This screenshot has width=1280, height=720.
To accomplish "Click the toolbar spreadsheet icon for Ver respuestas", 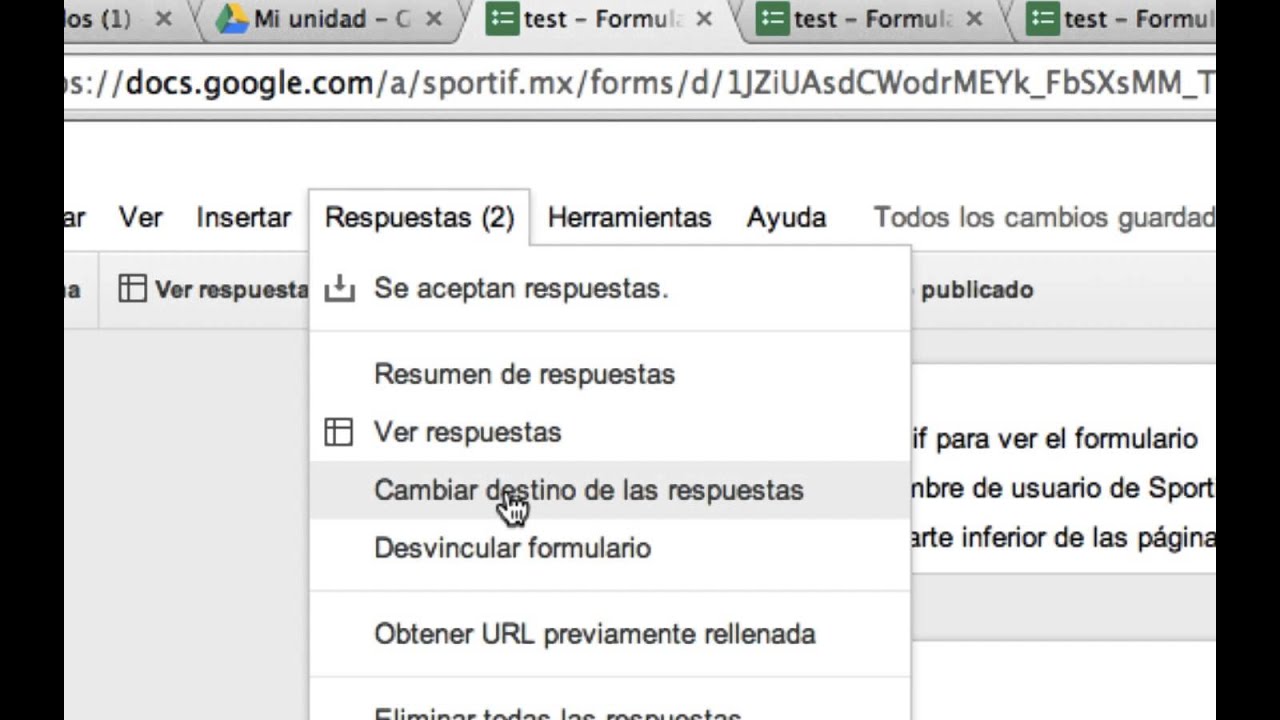I will (x=132, y=289).
